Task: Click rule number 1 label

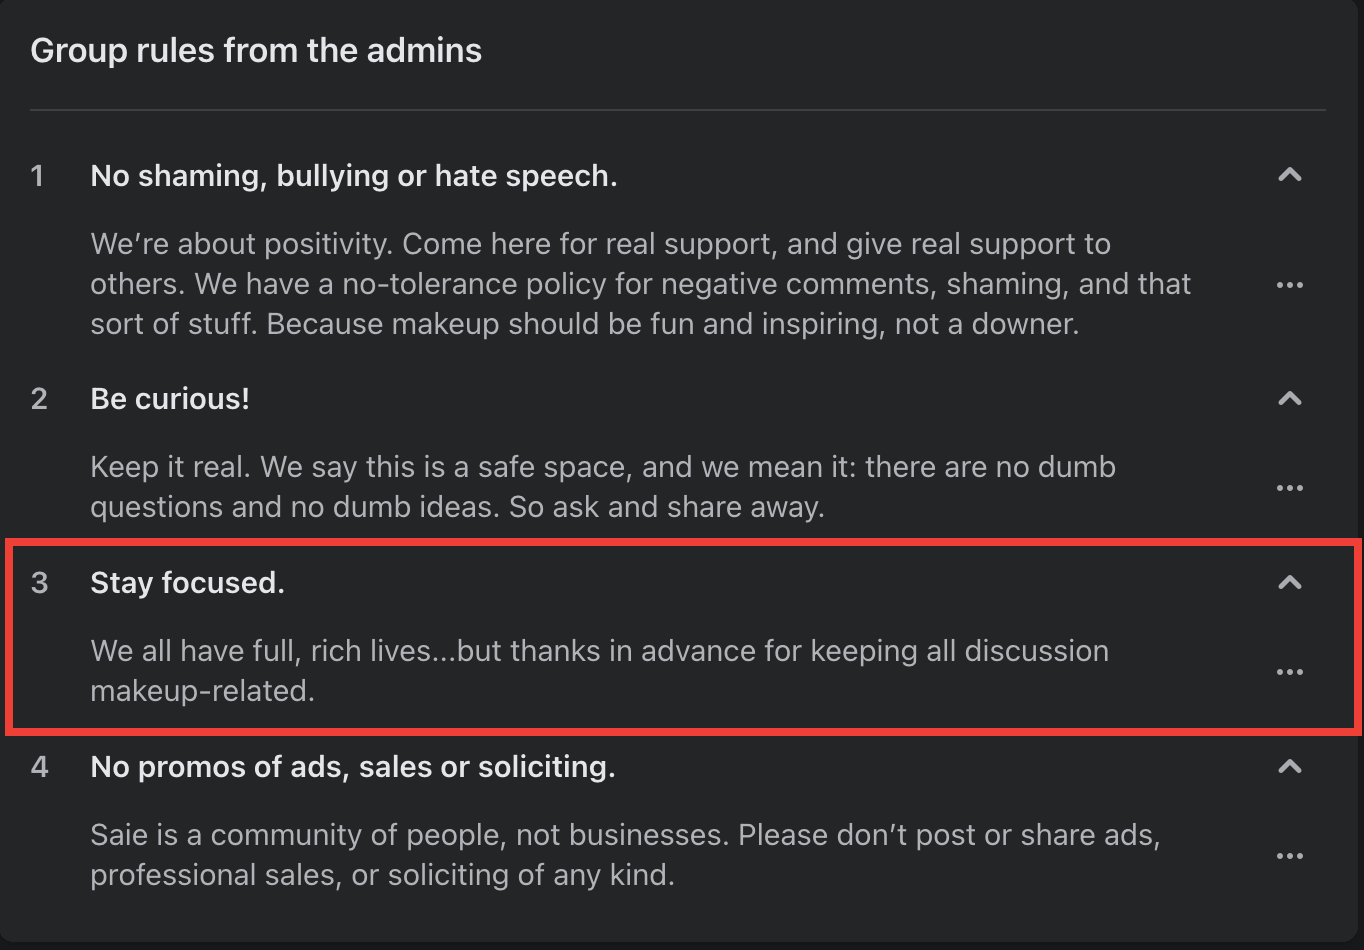Action: tap(38, 176)
